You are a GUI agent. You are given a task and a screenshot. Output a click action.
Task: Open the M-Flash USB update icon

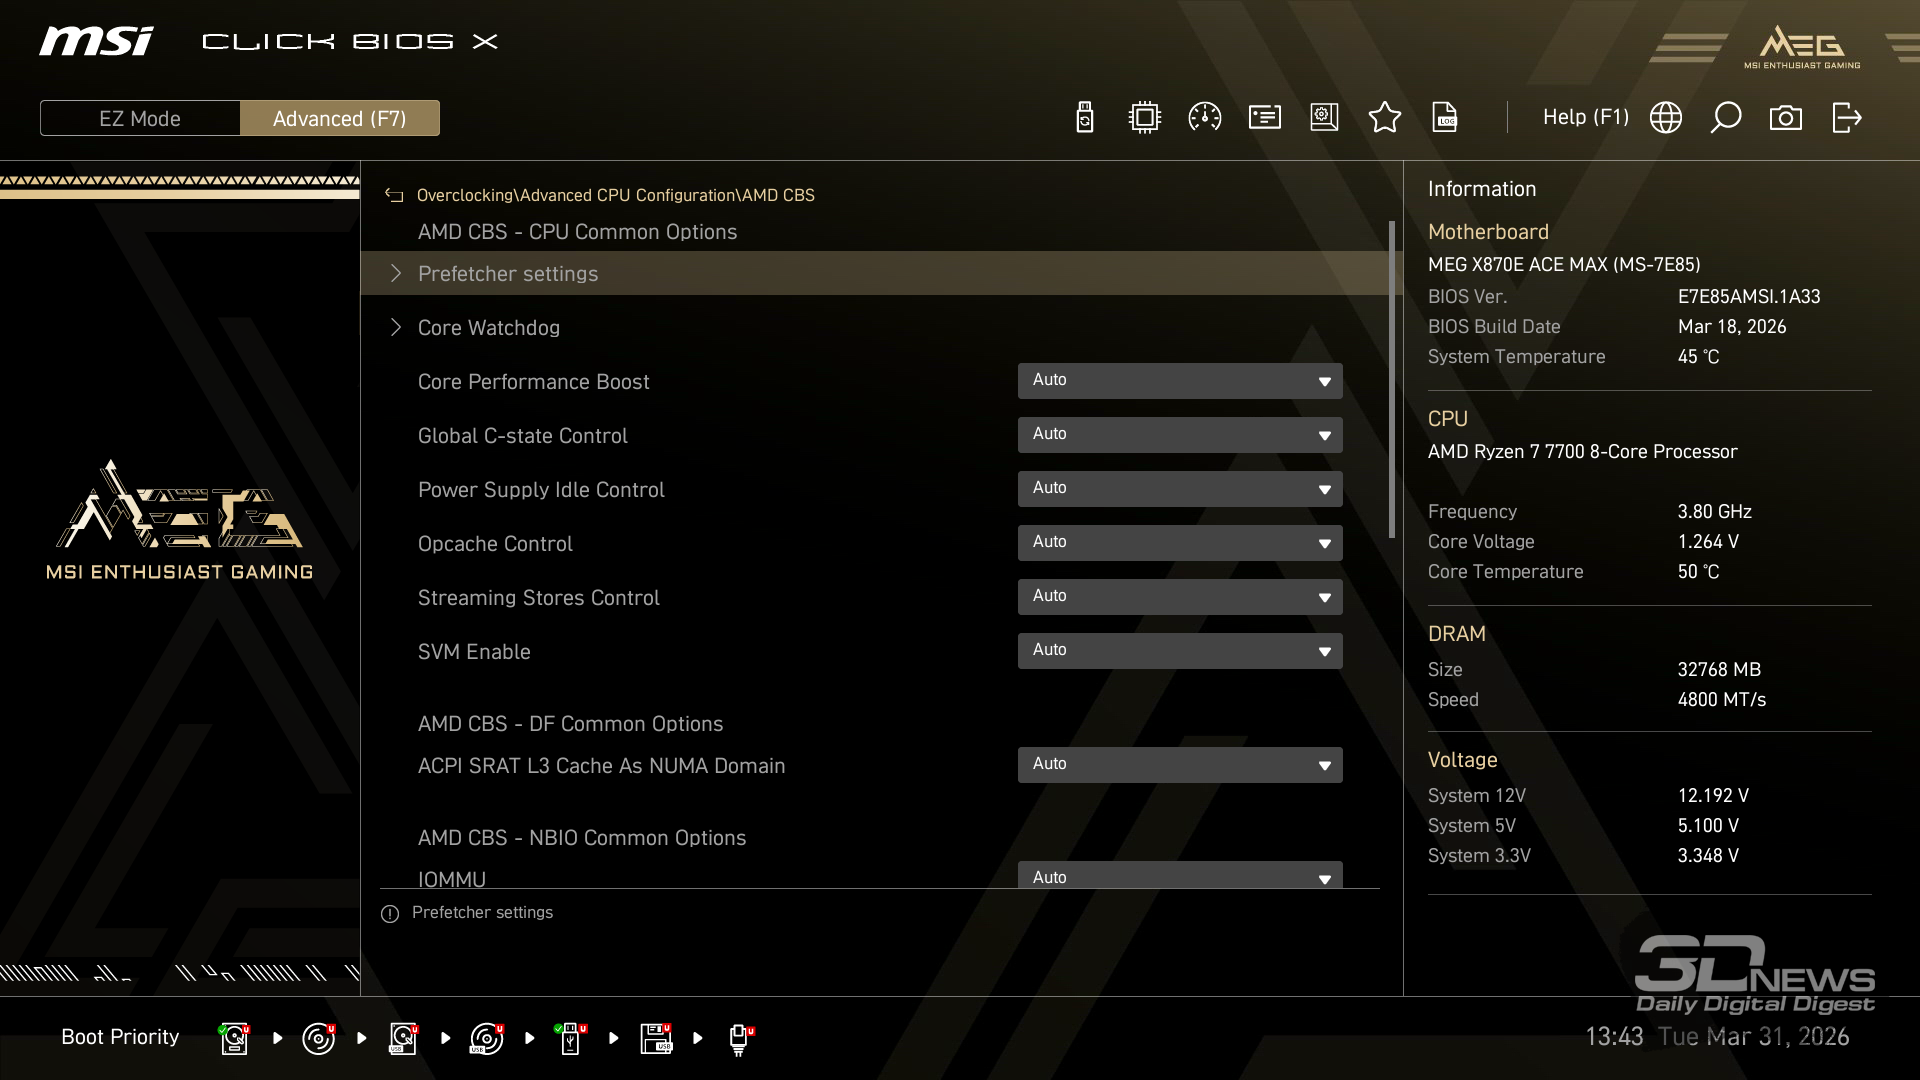(1085, 118)
